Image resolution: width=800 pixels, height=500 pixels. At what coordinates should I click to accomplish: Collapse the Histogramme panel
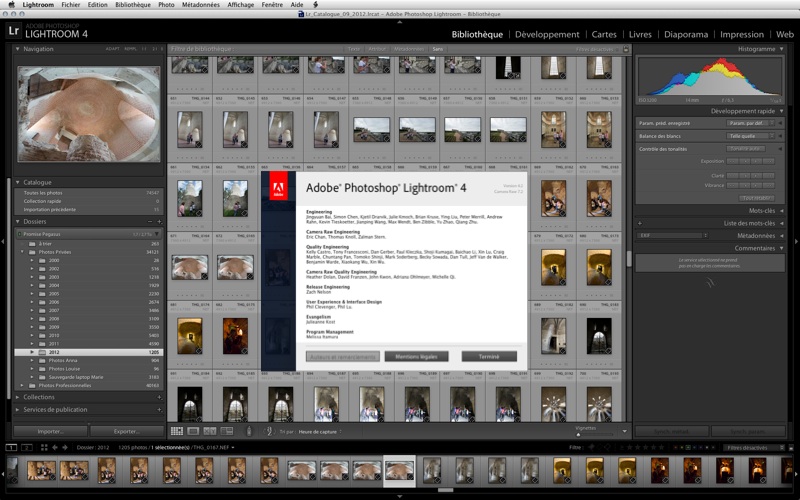click(781, 49)
